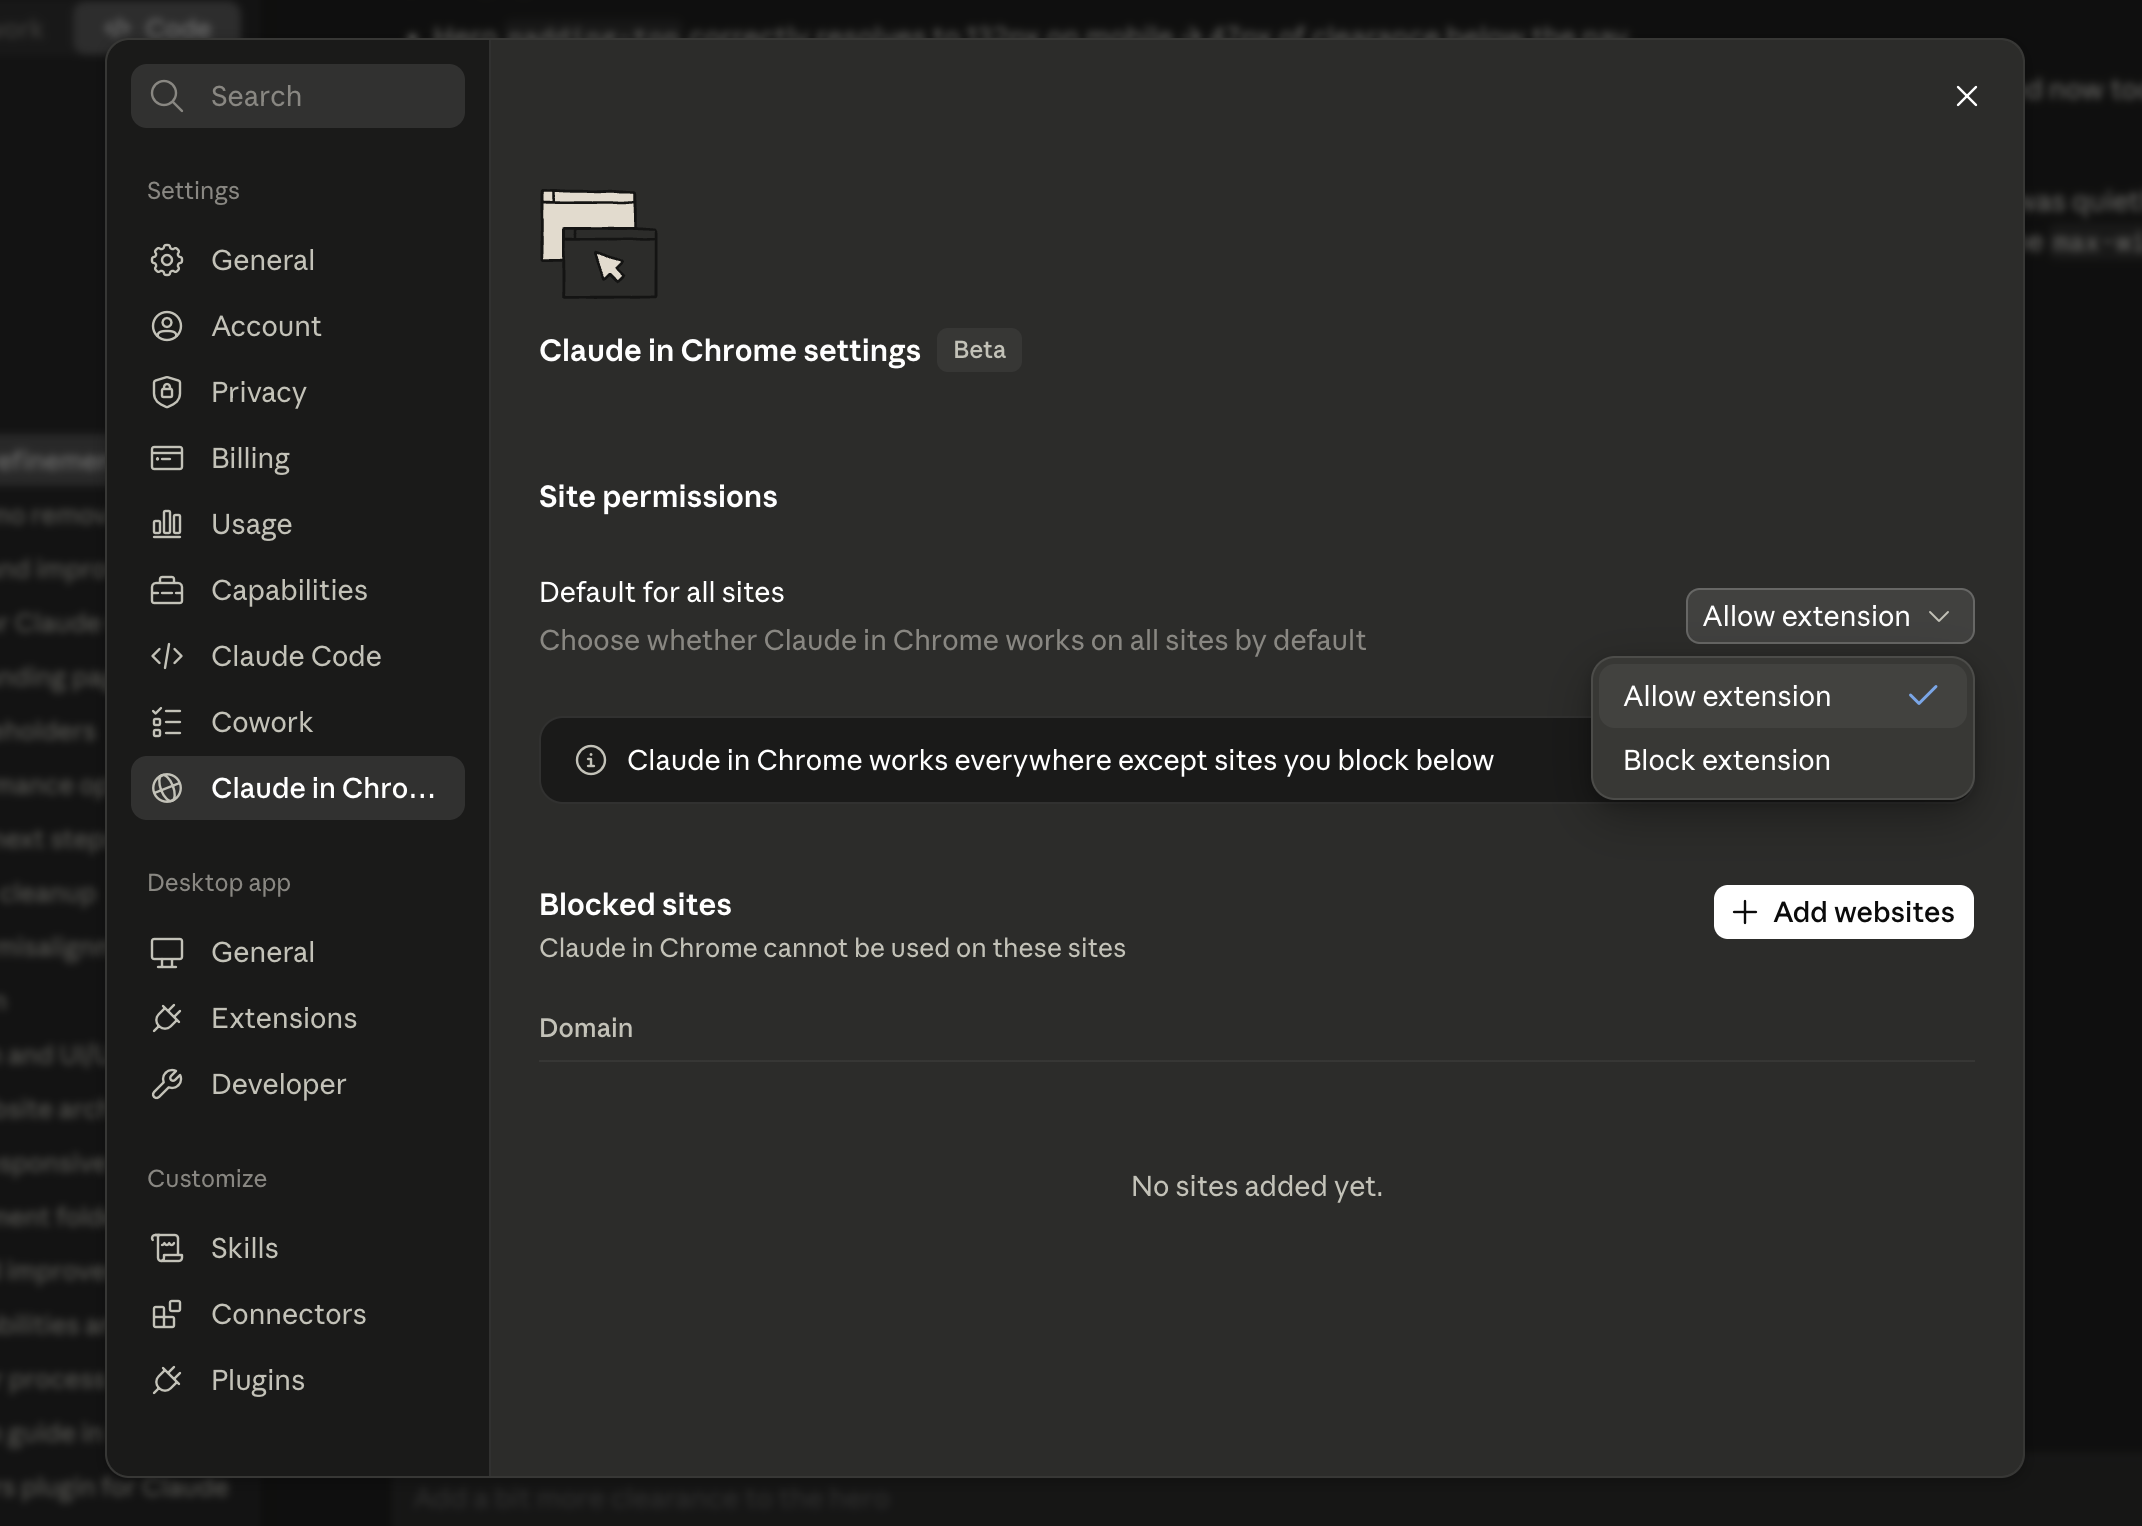The image size is (2142, 1526).
Task: Click the Cowork checklist icon
Action: pyautogui.click(x=167, y=722)
